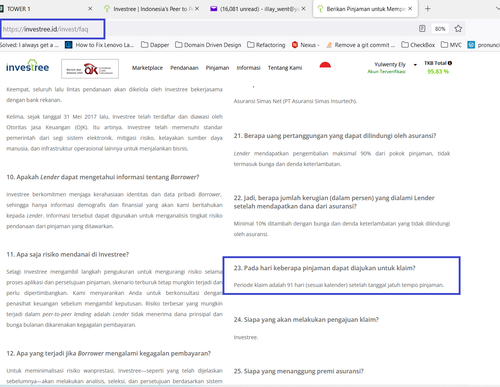Expand the Yulwenty Ely account dropdown
The width and height of the screenshot is (500, 387).
415,65
